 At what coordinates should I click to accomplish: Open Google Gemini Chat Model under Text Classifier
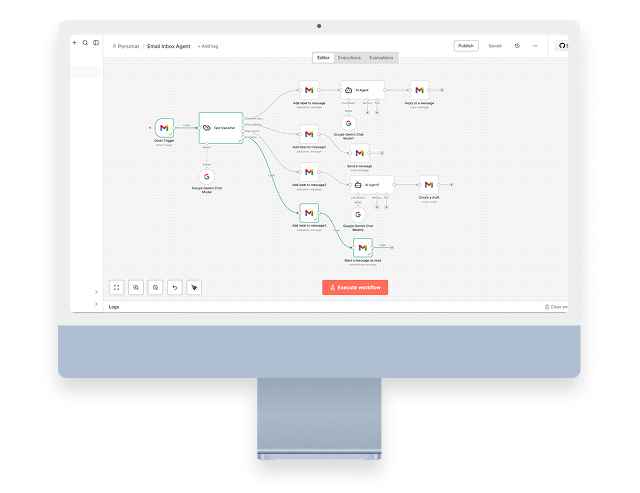[x=207, y=177]
